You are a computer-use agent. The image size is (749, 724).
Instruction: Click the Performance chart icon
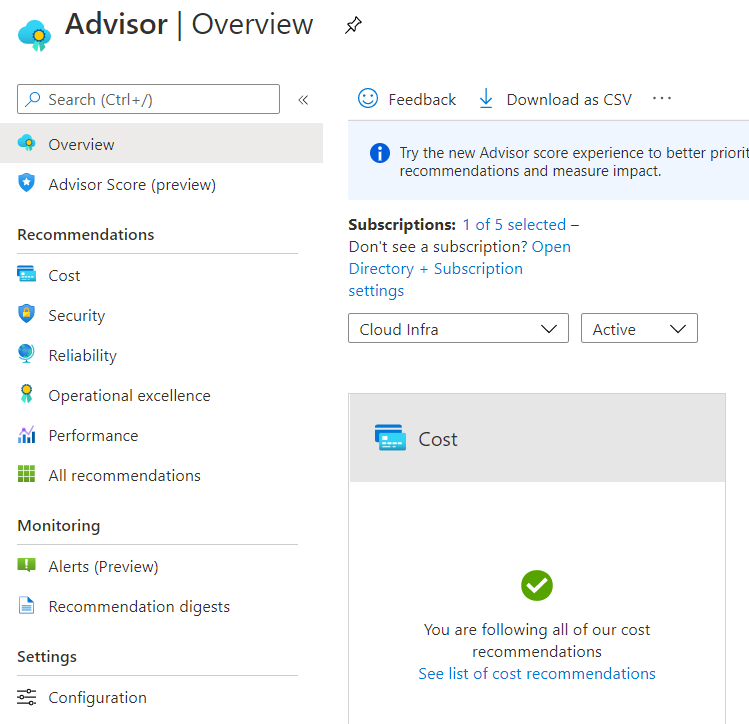pyautogui.click(x=26, y=435)
